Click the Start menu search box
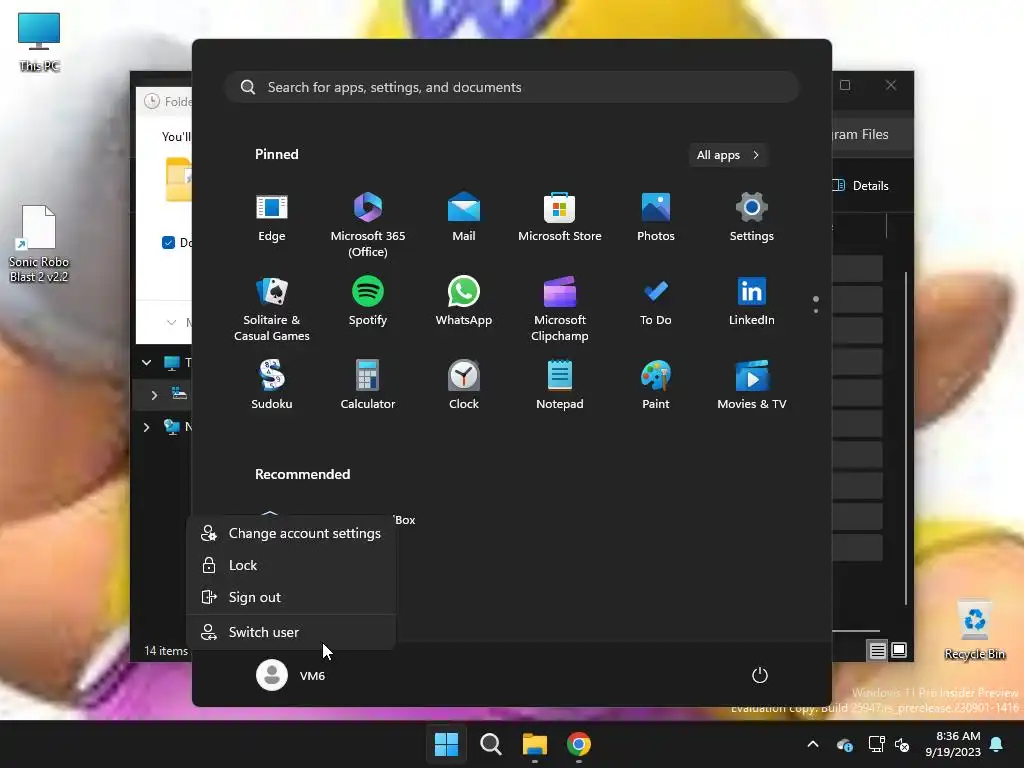Screen dimensions: 1024x768 click(x=512, y=87)
